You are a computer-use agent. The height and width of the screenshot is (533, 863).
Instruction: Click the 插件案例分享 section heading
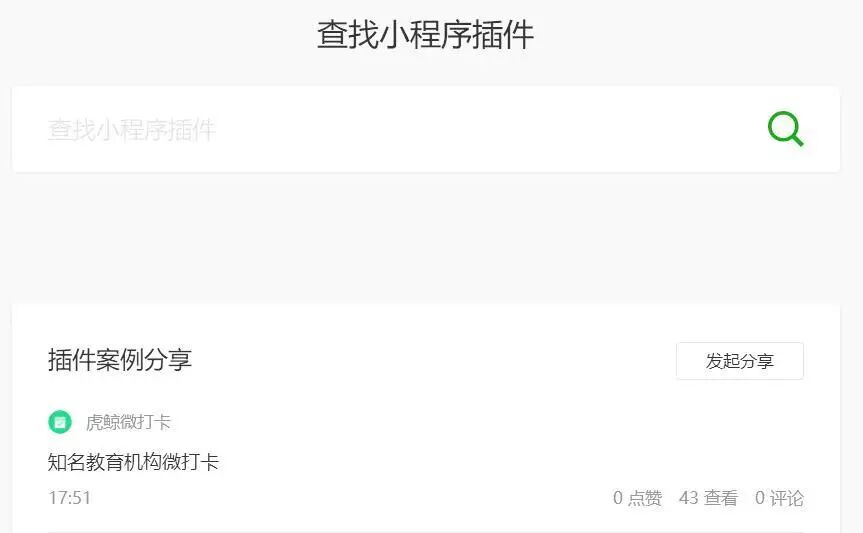[x=119, y=360]
